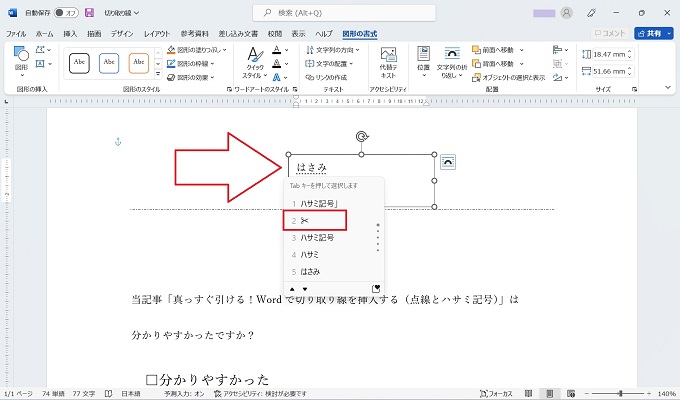The height and width of the screenshot is (400, 680).
Task: Choose IME candidate 1 ハサミ記号」
Action: 333,203
